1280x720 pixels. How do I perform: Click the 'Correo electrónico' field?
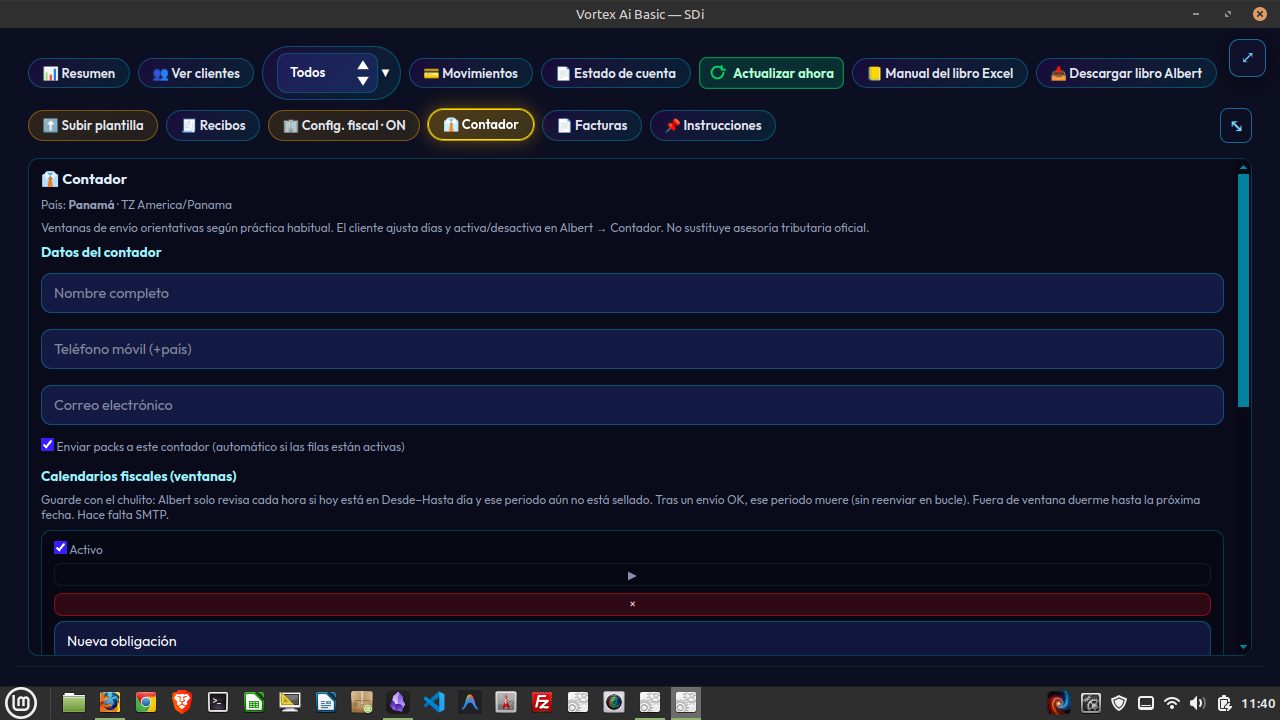pos(632,405)
